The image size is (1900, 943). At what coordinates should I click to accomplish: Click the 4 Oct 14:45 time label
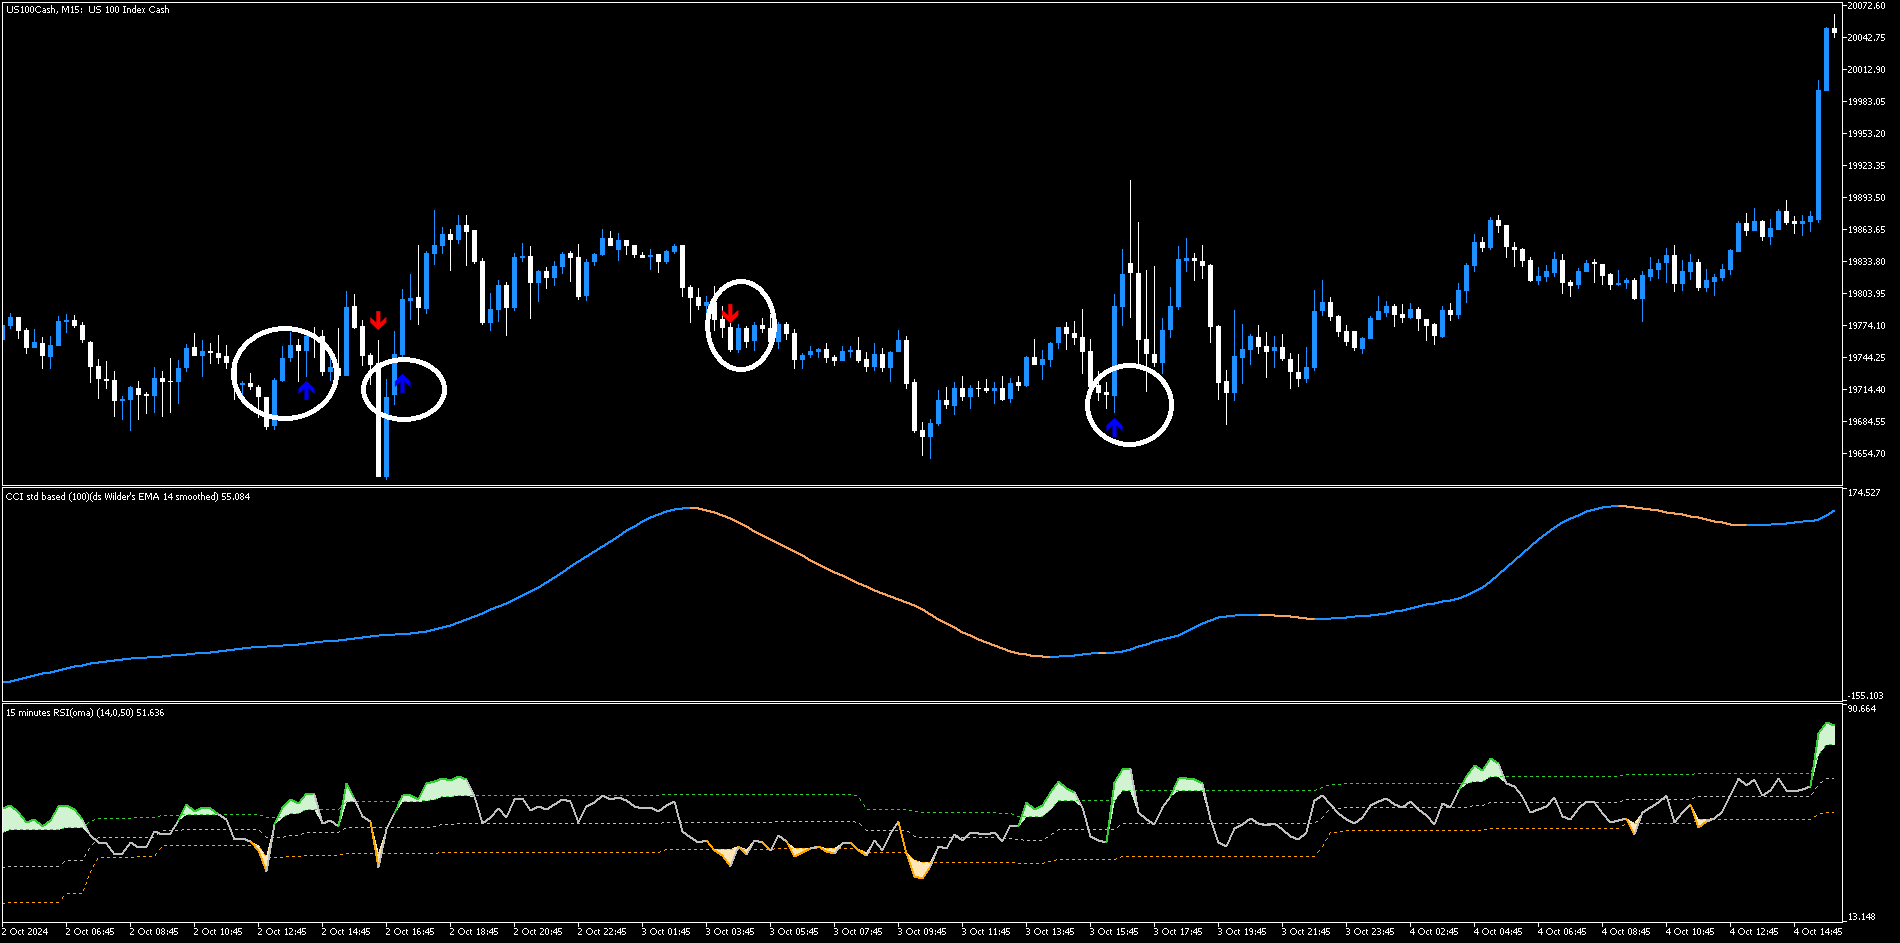click(1817, 932)
